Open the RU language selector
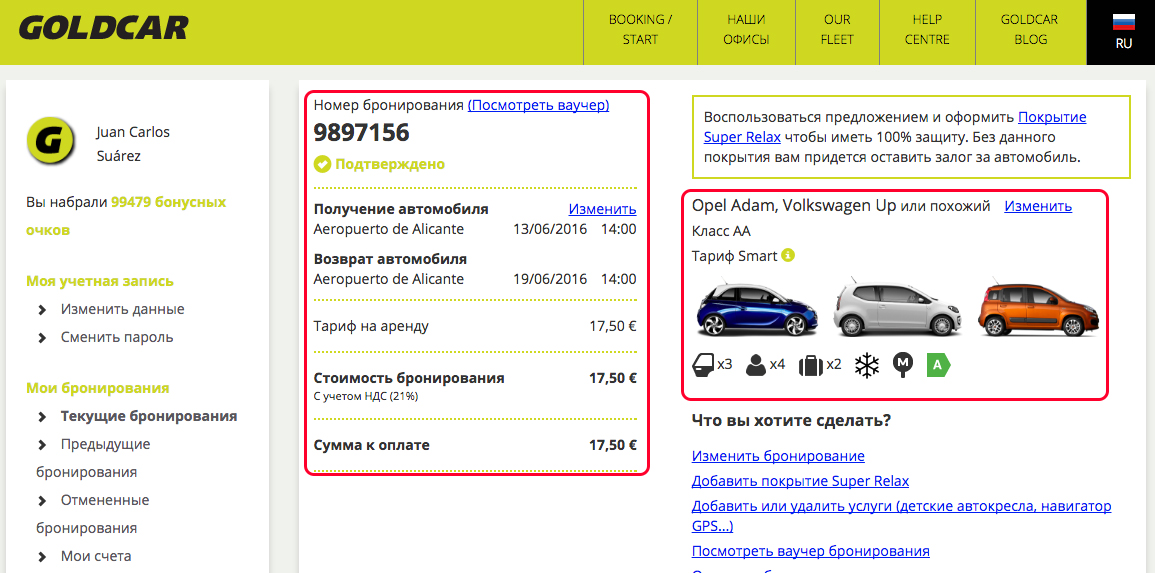The image size is (1155, 573). coord(1123,32)
